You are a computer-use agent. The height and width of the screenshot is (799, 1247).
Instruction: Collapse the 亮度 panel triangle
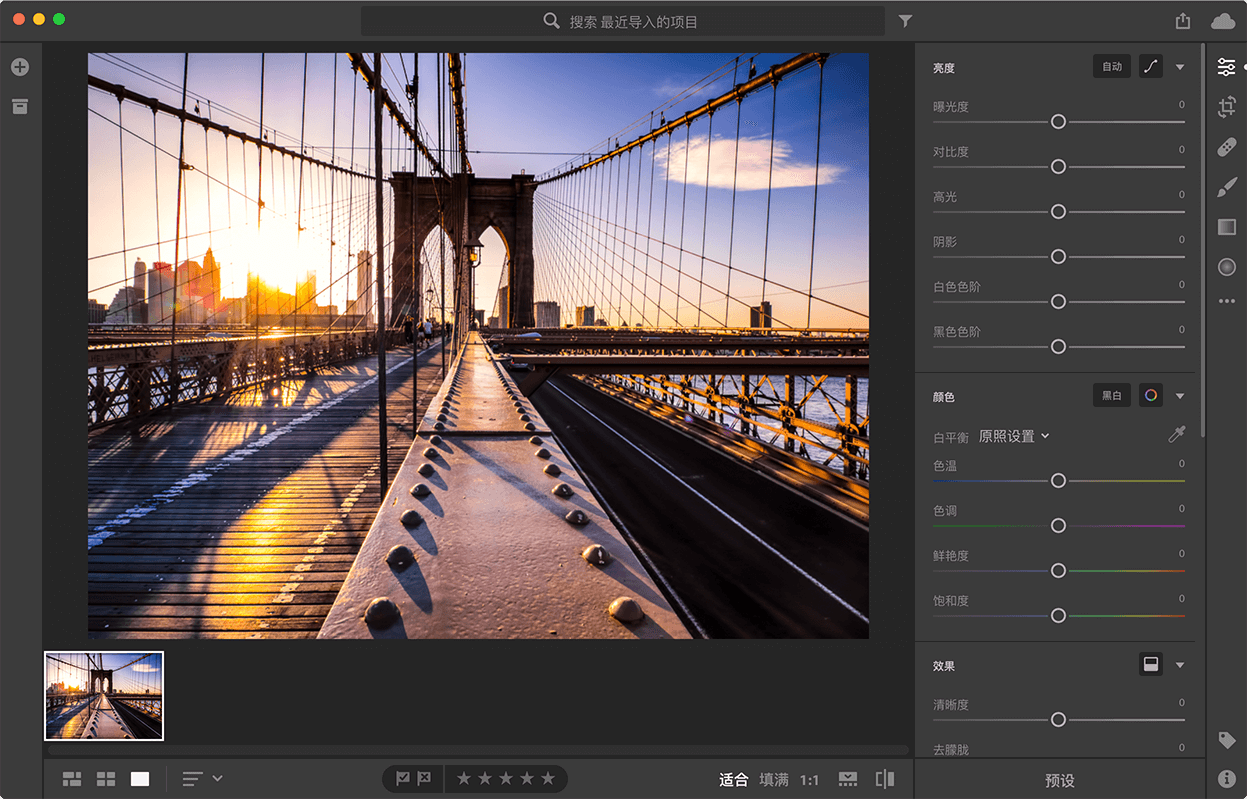click(1180, 67)
